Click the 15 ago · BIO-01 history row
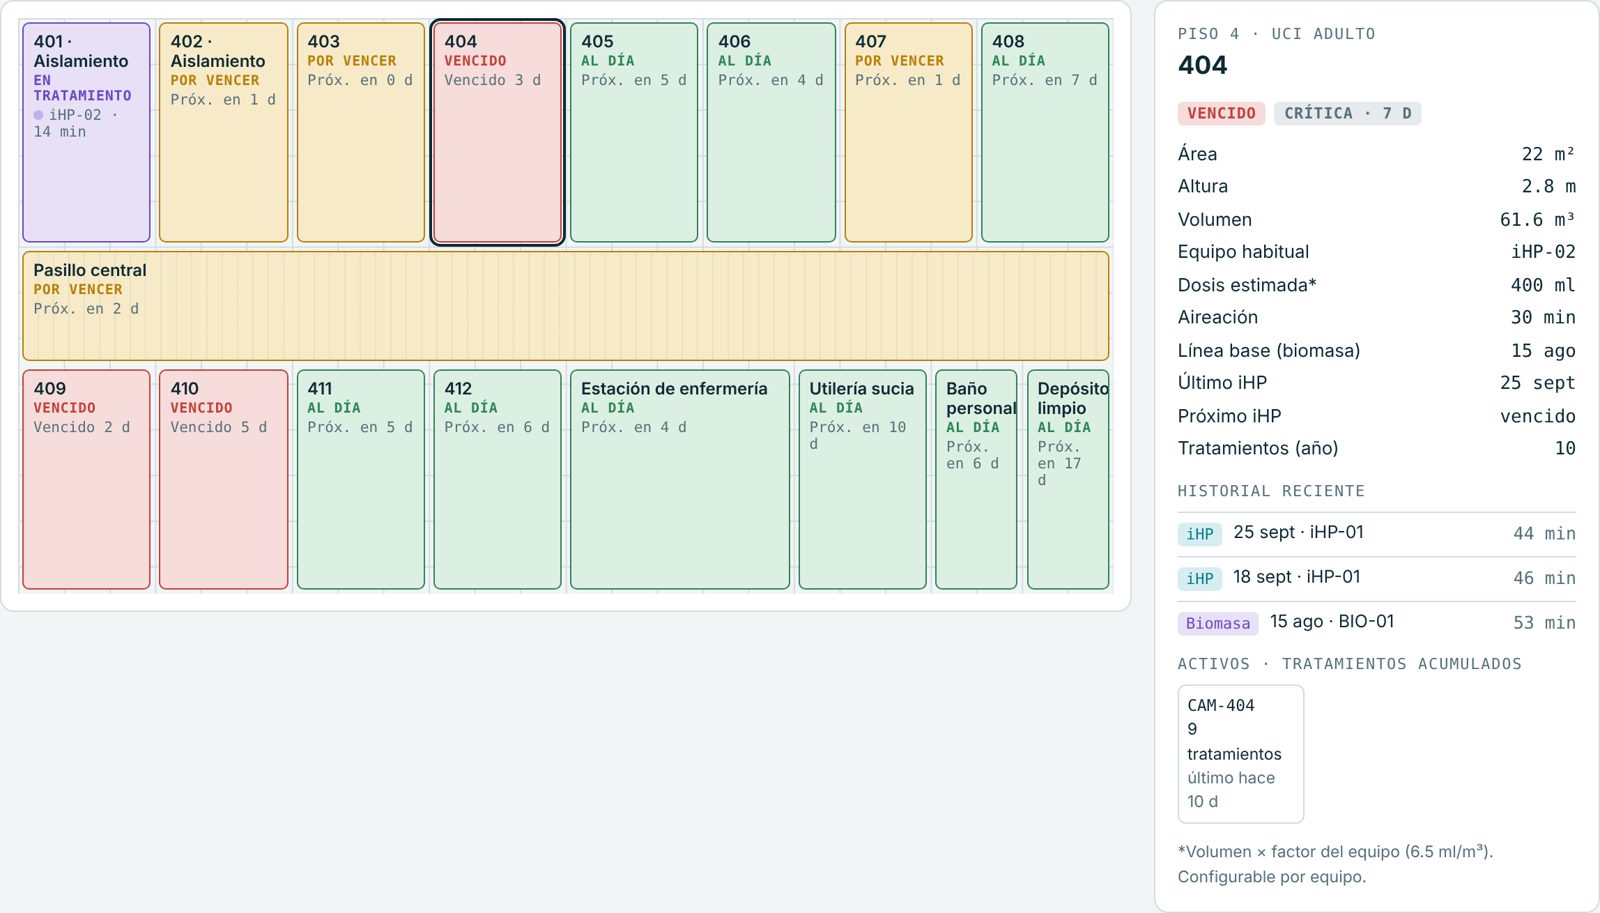 click(1376, 622)
